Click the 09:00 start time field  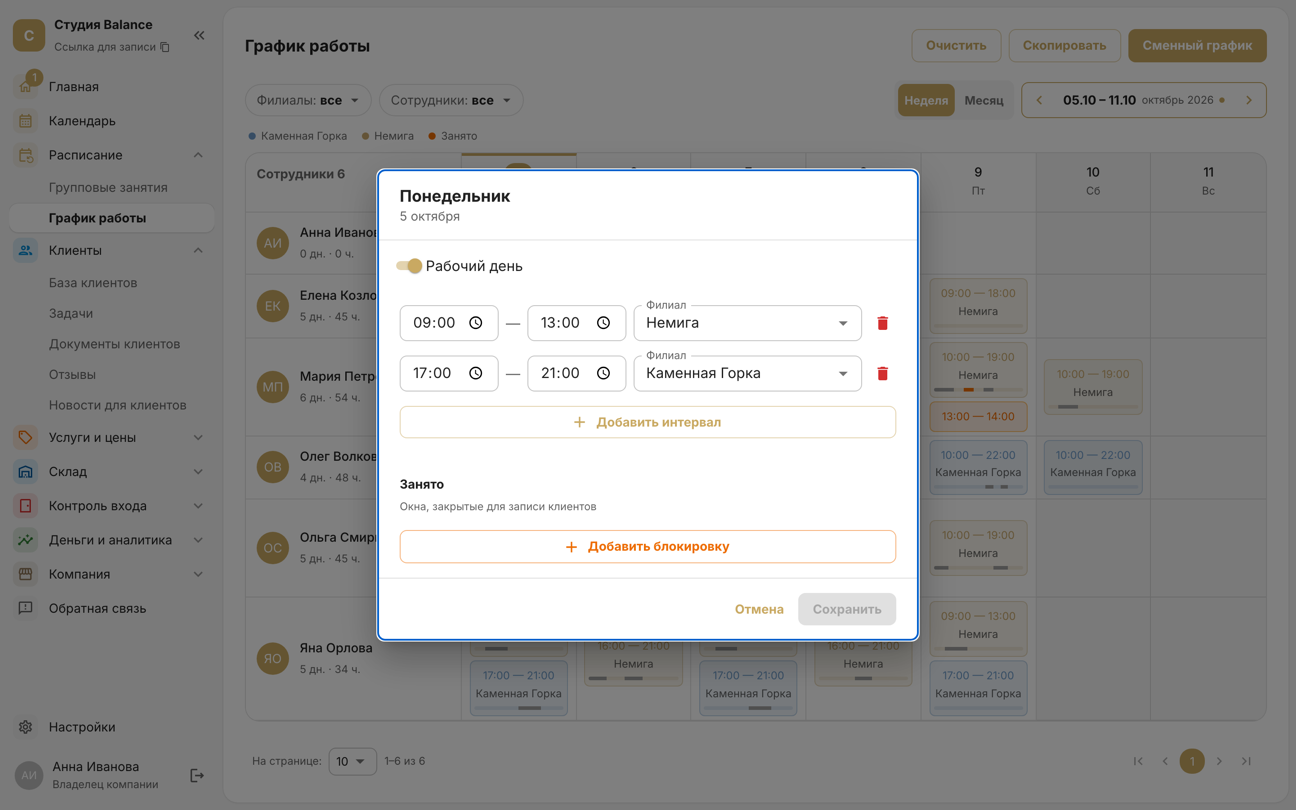[449, 323]
